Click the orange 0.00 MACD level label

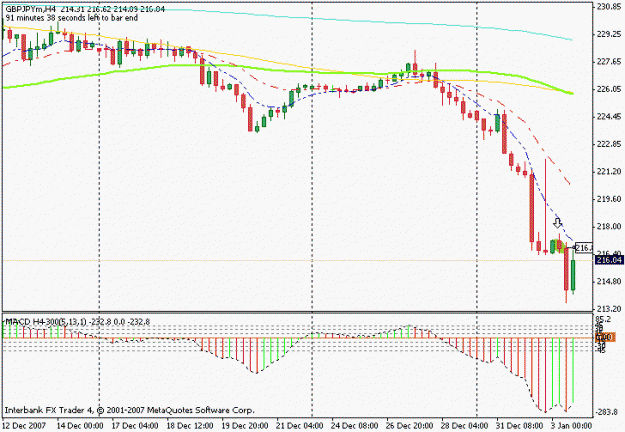coord(605,338)
